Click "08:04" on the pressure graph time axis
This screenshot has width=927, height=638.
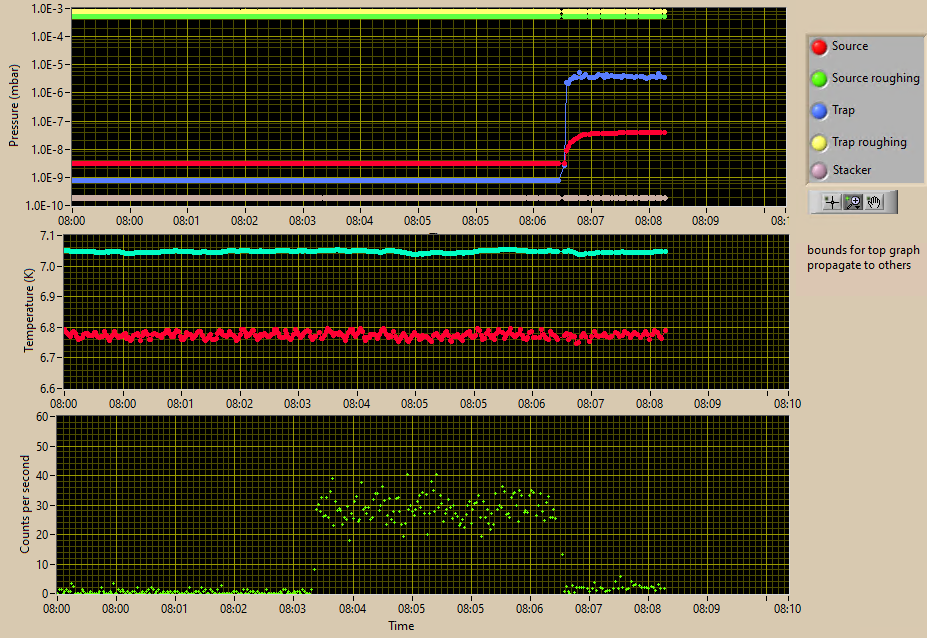coord(359,221)
